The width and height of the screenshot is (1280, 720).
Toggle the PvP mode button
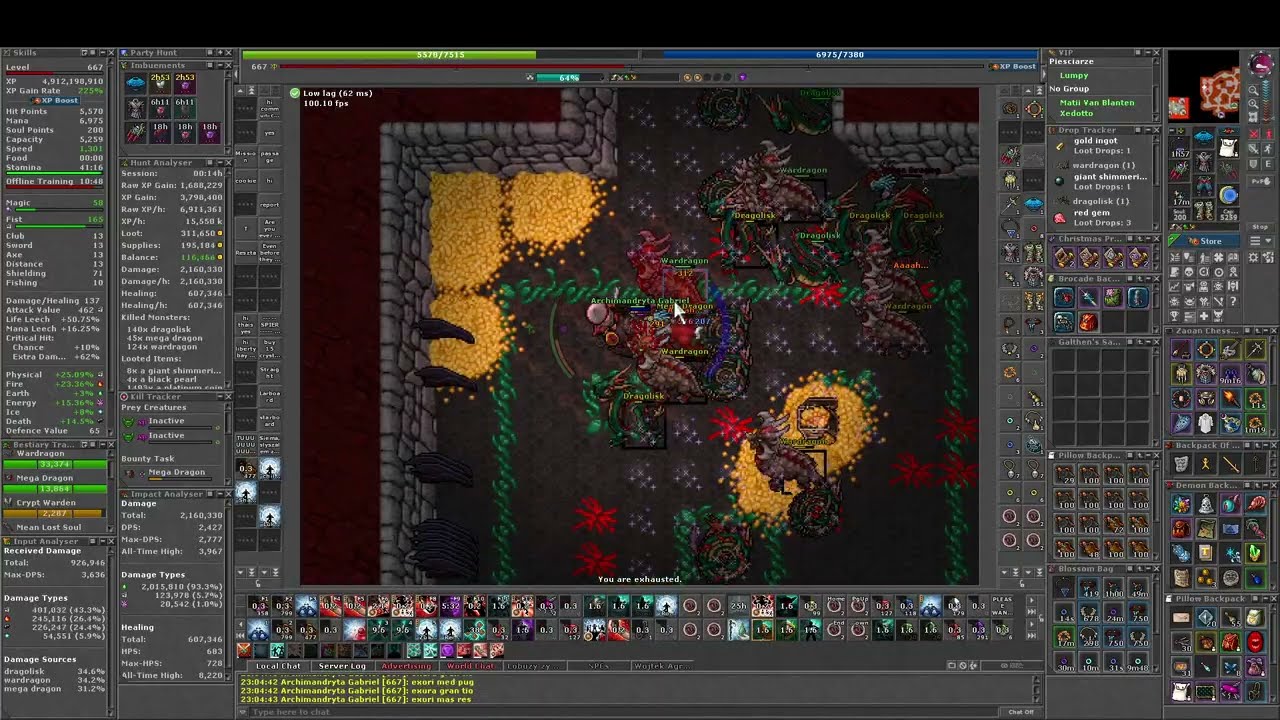coord(1260,181)
